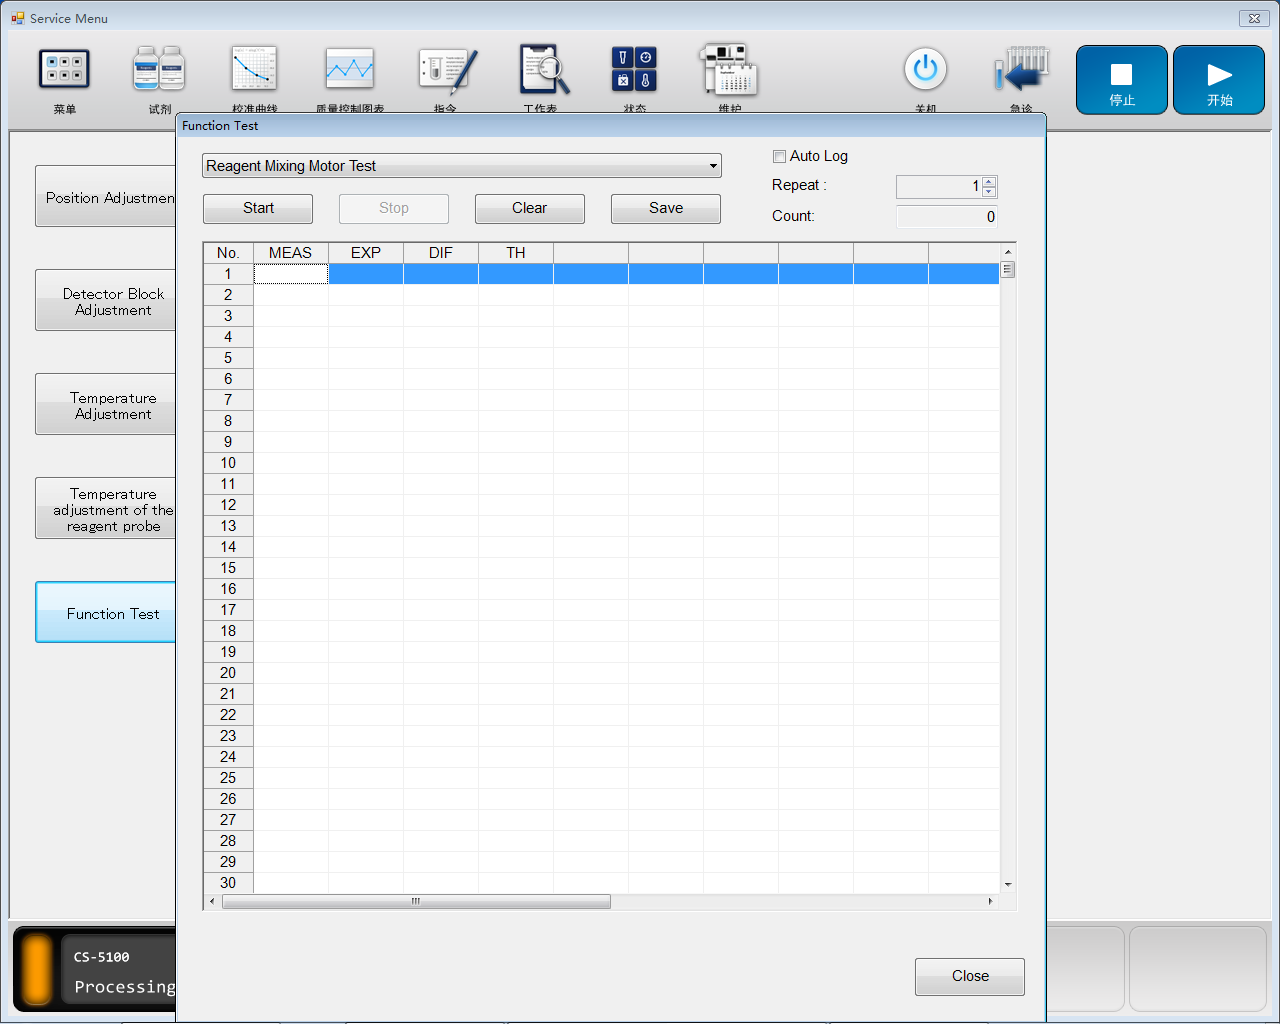Screen dimensions: 1280x1024
Task: Select the Function Test side tab
Action: pos(107,613)
